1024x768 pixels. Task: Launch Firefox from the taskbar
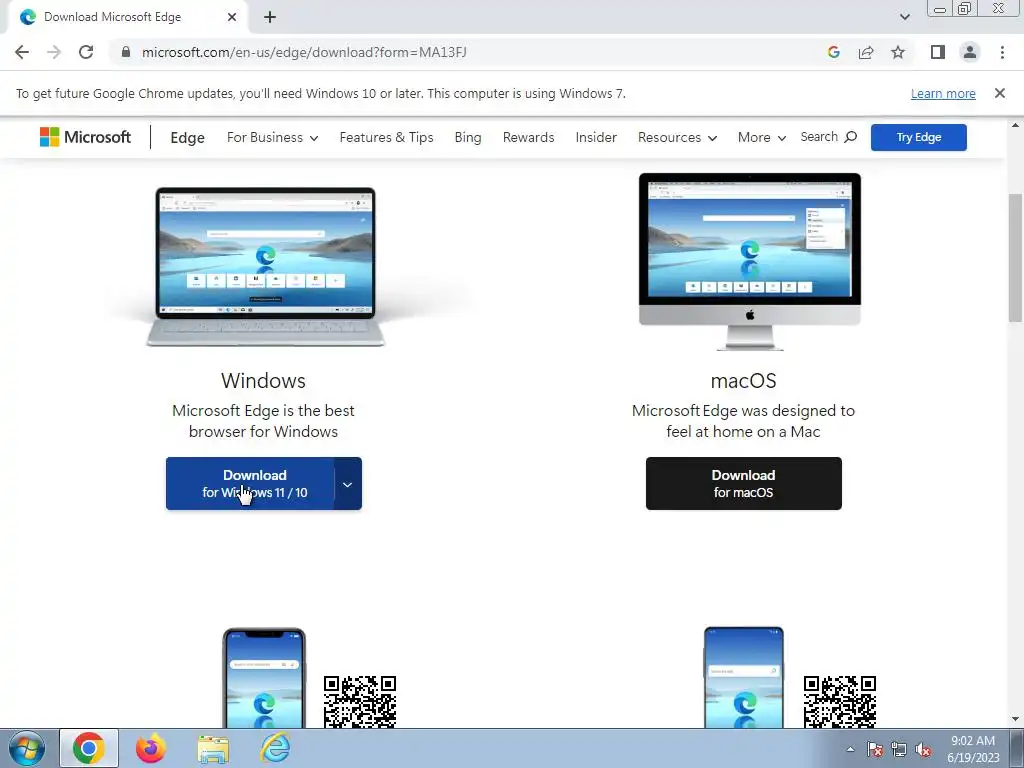point(151,748)
